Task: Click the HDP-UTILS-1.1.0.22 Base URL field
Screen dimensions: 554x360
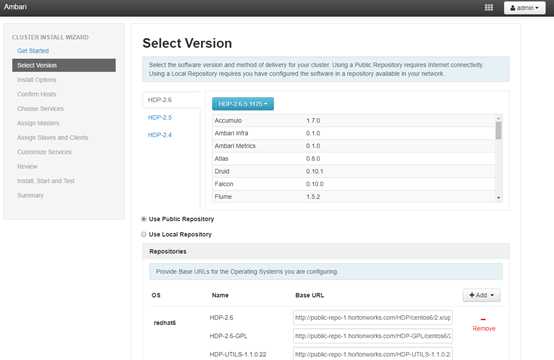Action: [x=373, y=354]
